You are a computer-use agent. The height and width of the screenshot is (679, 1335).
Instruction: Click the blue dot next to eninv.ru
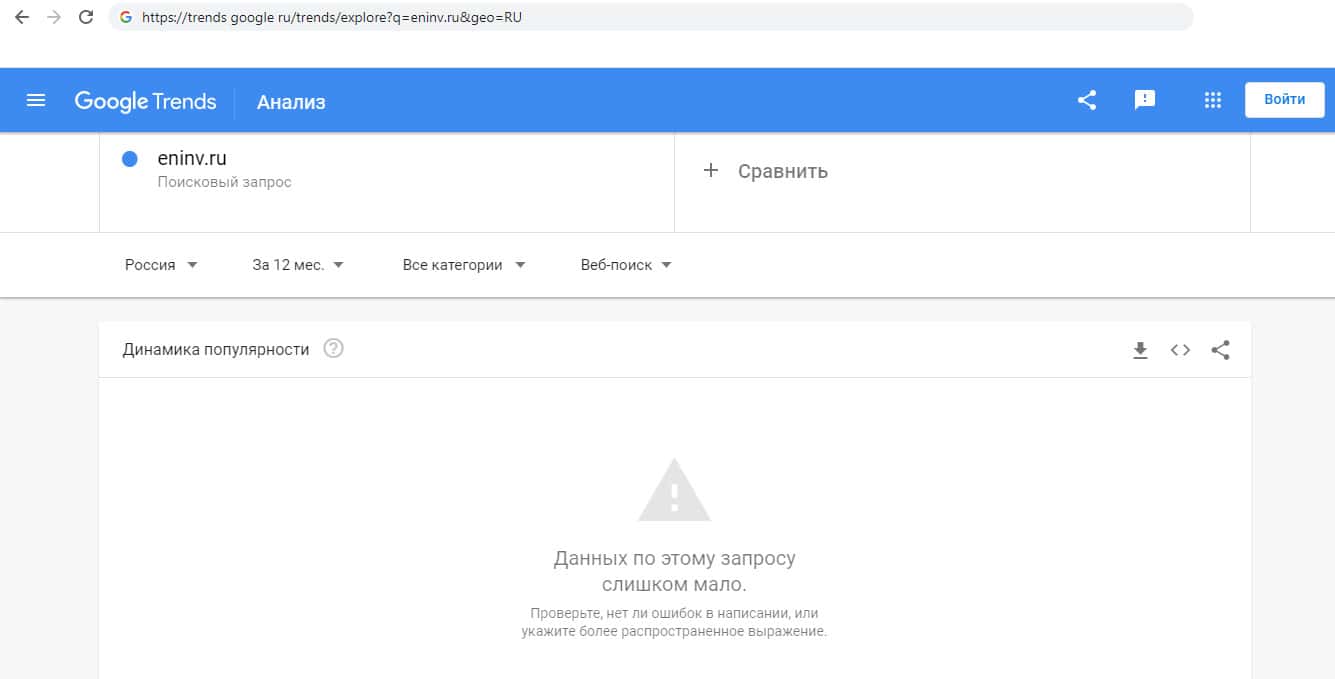[x=129, y=159]
